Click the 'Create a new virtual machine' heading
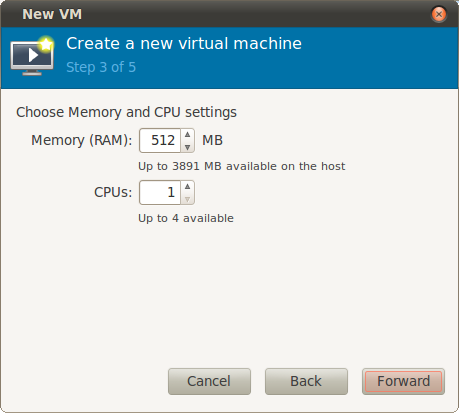 click(184, 43)
